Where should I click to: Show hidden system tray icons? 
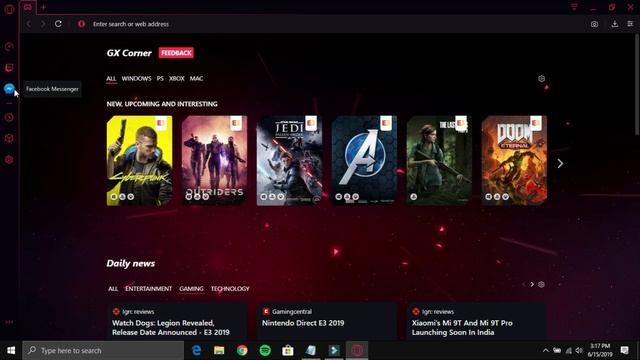(x=546, y=351)
